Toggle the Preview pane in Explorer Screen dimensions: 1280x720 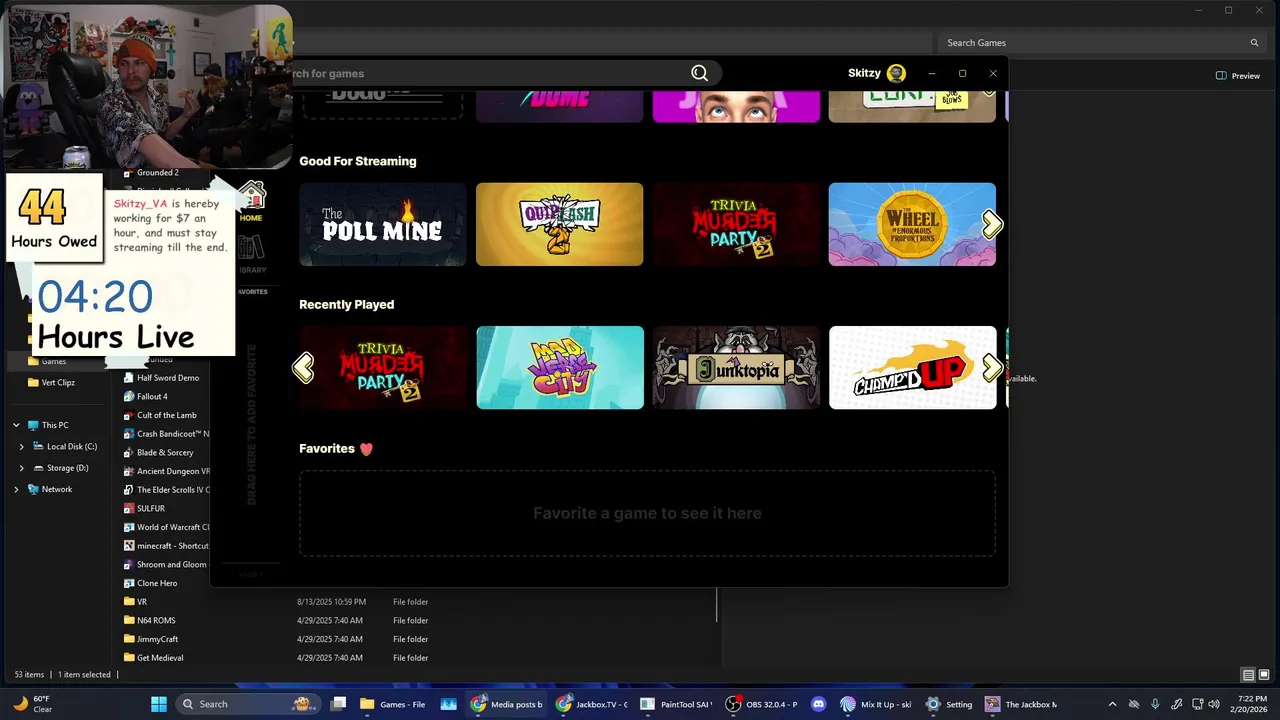click(x=1238, y=76)
